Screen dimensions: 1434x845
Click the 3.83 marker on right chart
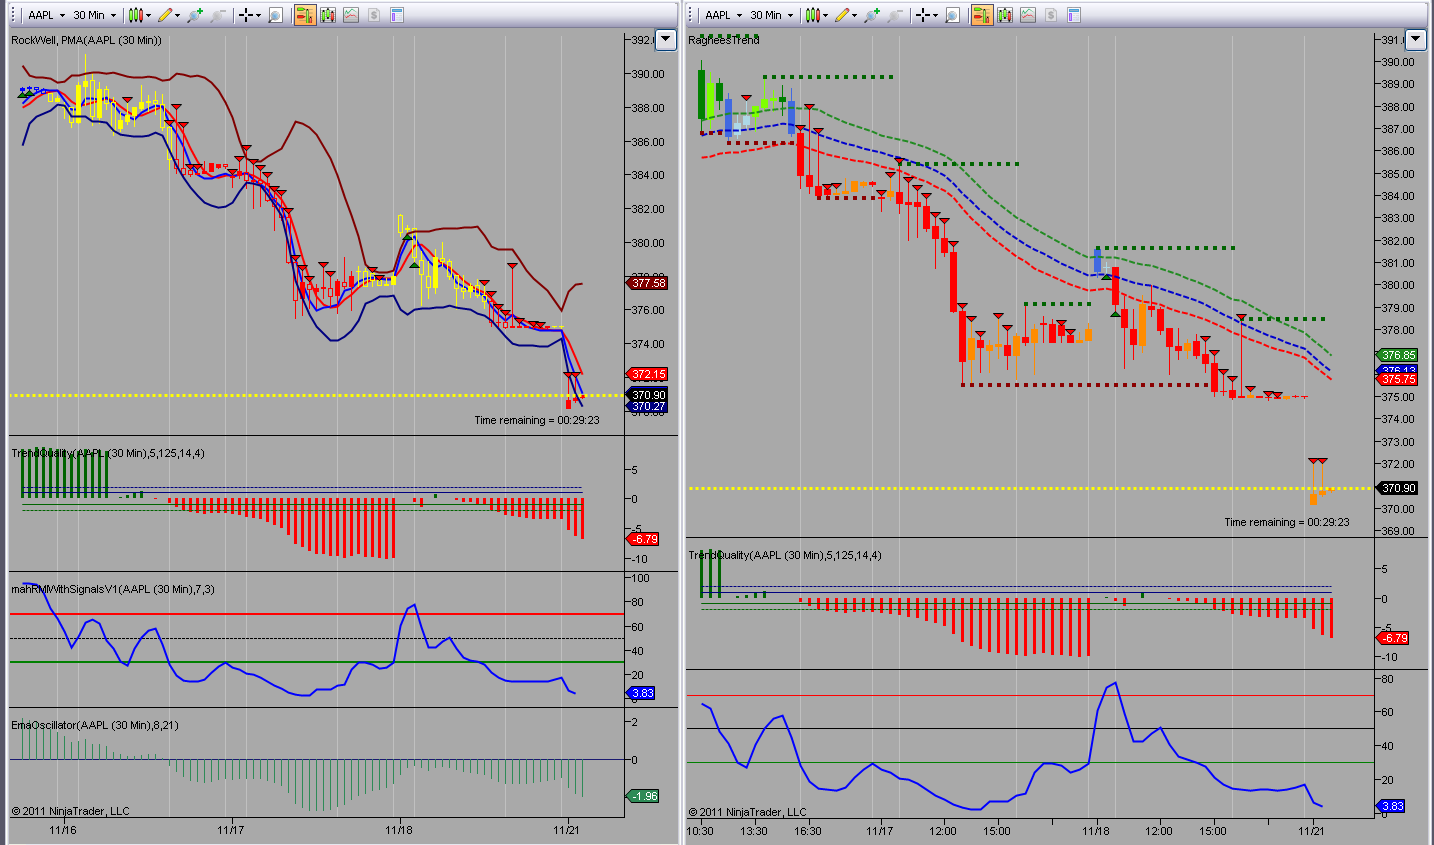pyautogui.click(x=1392, y=806)
